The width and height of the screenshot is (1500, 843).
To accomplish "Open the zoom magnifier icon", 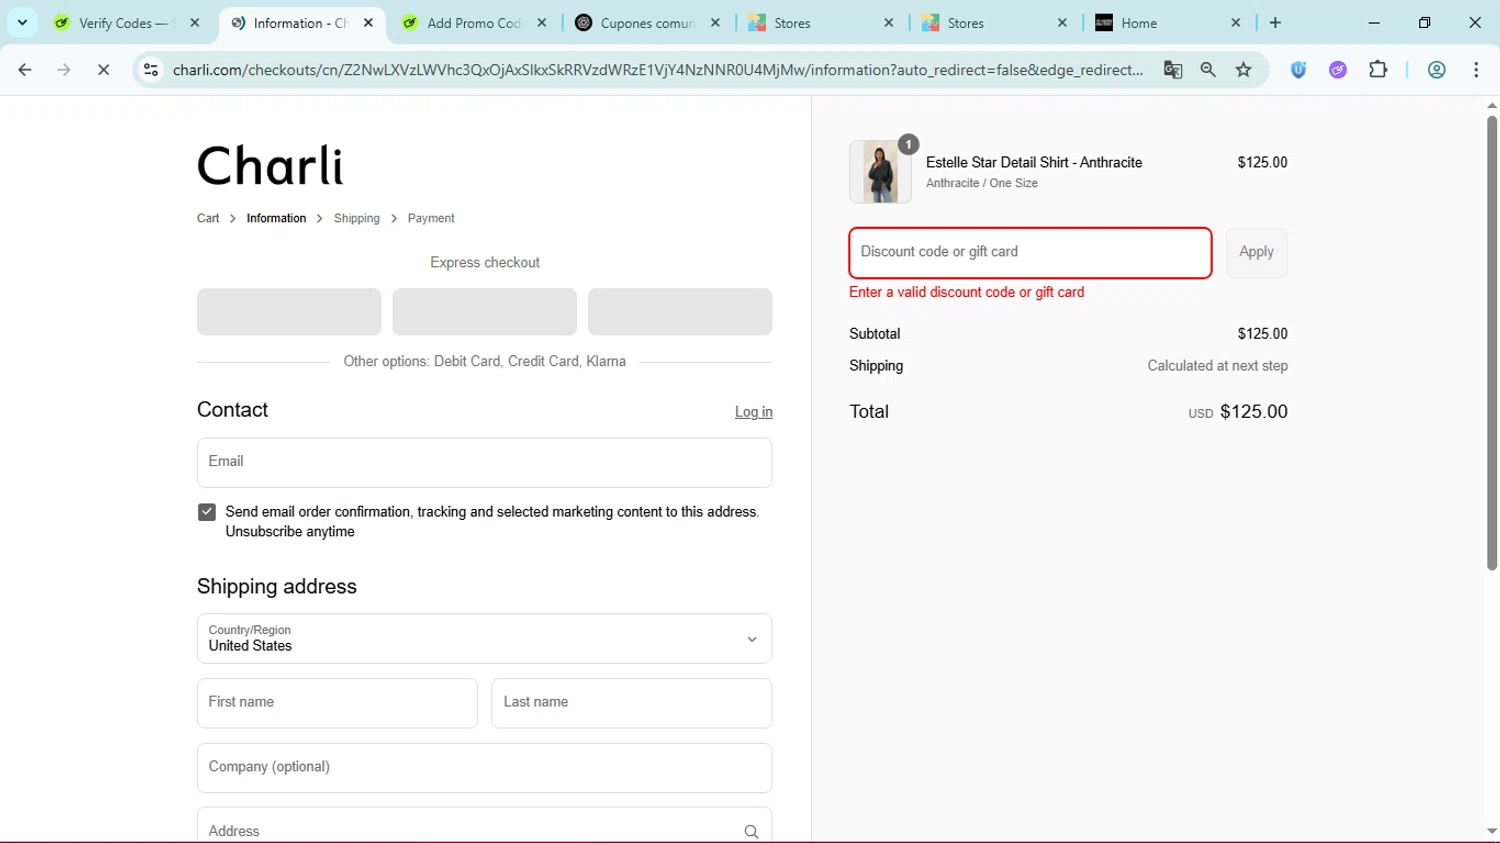I will 1208,69.
